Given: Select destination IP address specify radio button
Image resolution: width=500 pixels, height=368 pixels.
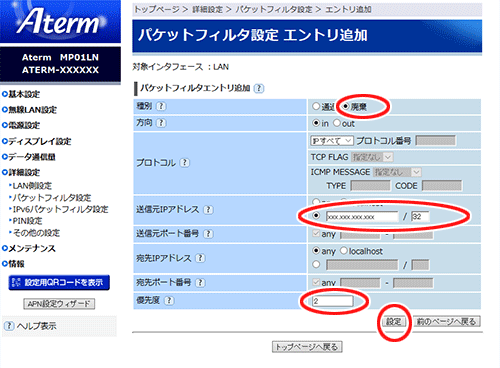Looking at the screenshot, I should (316, 265).
